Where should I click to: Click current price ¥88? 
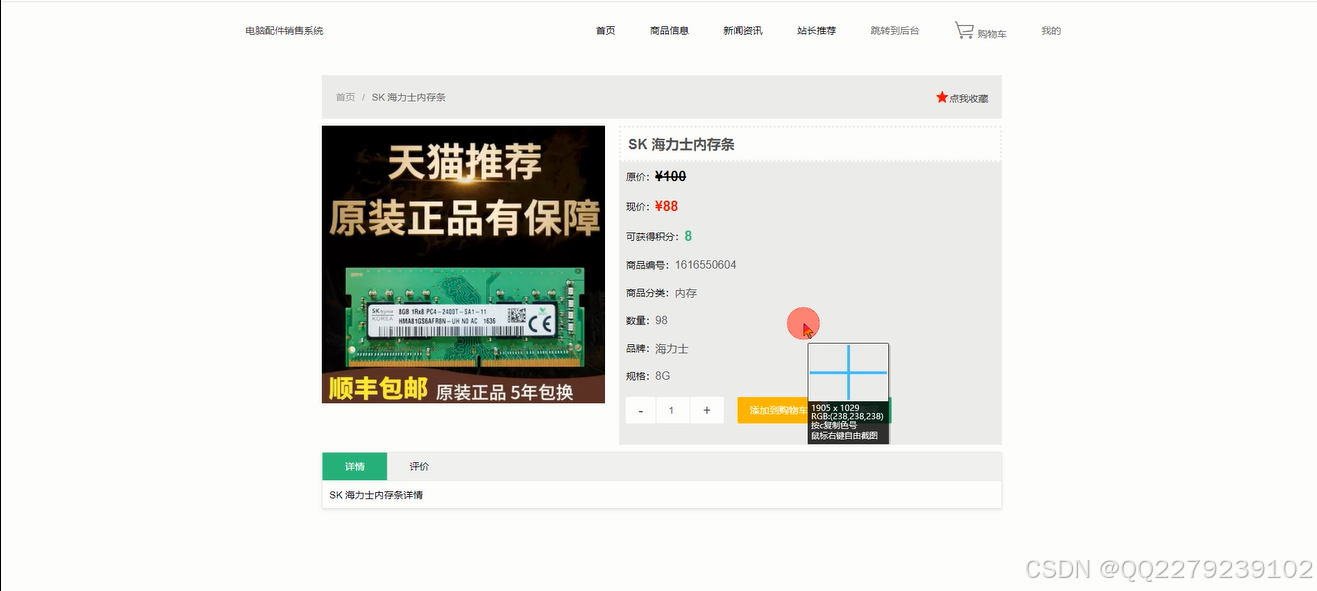tap(666, 206)
